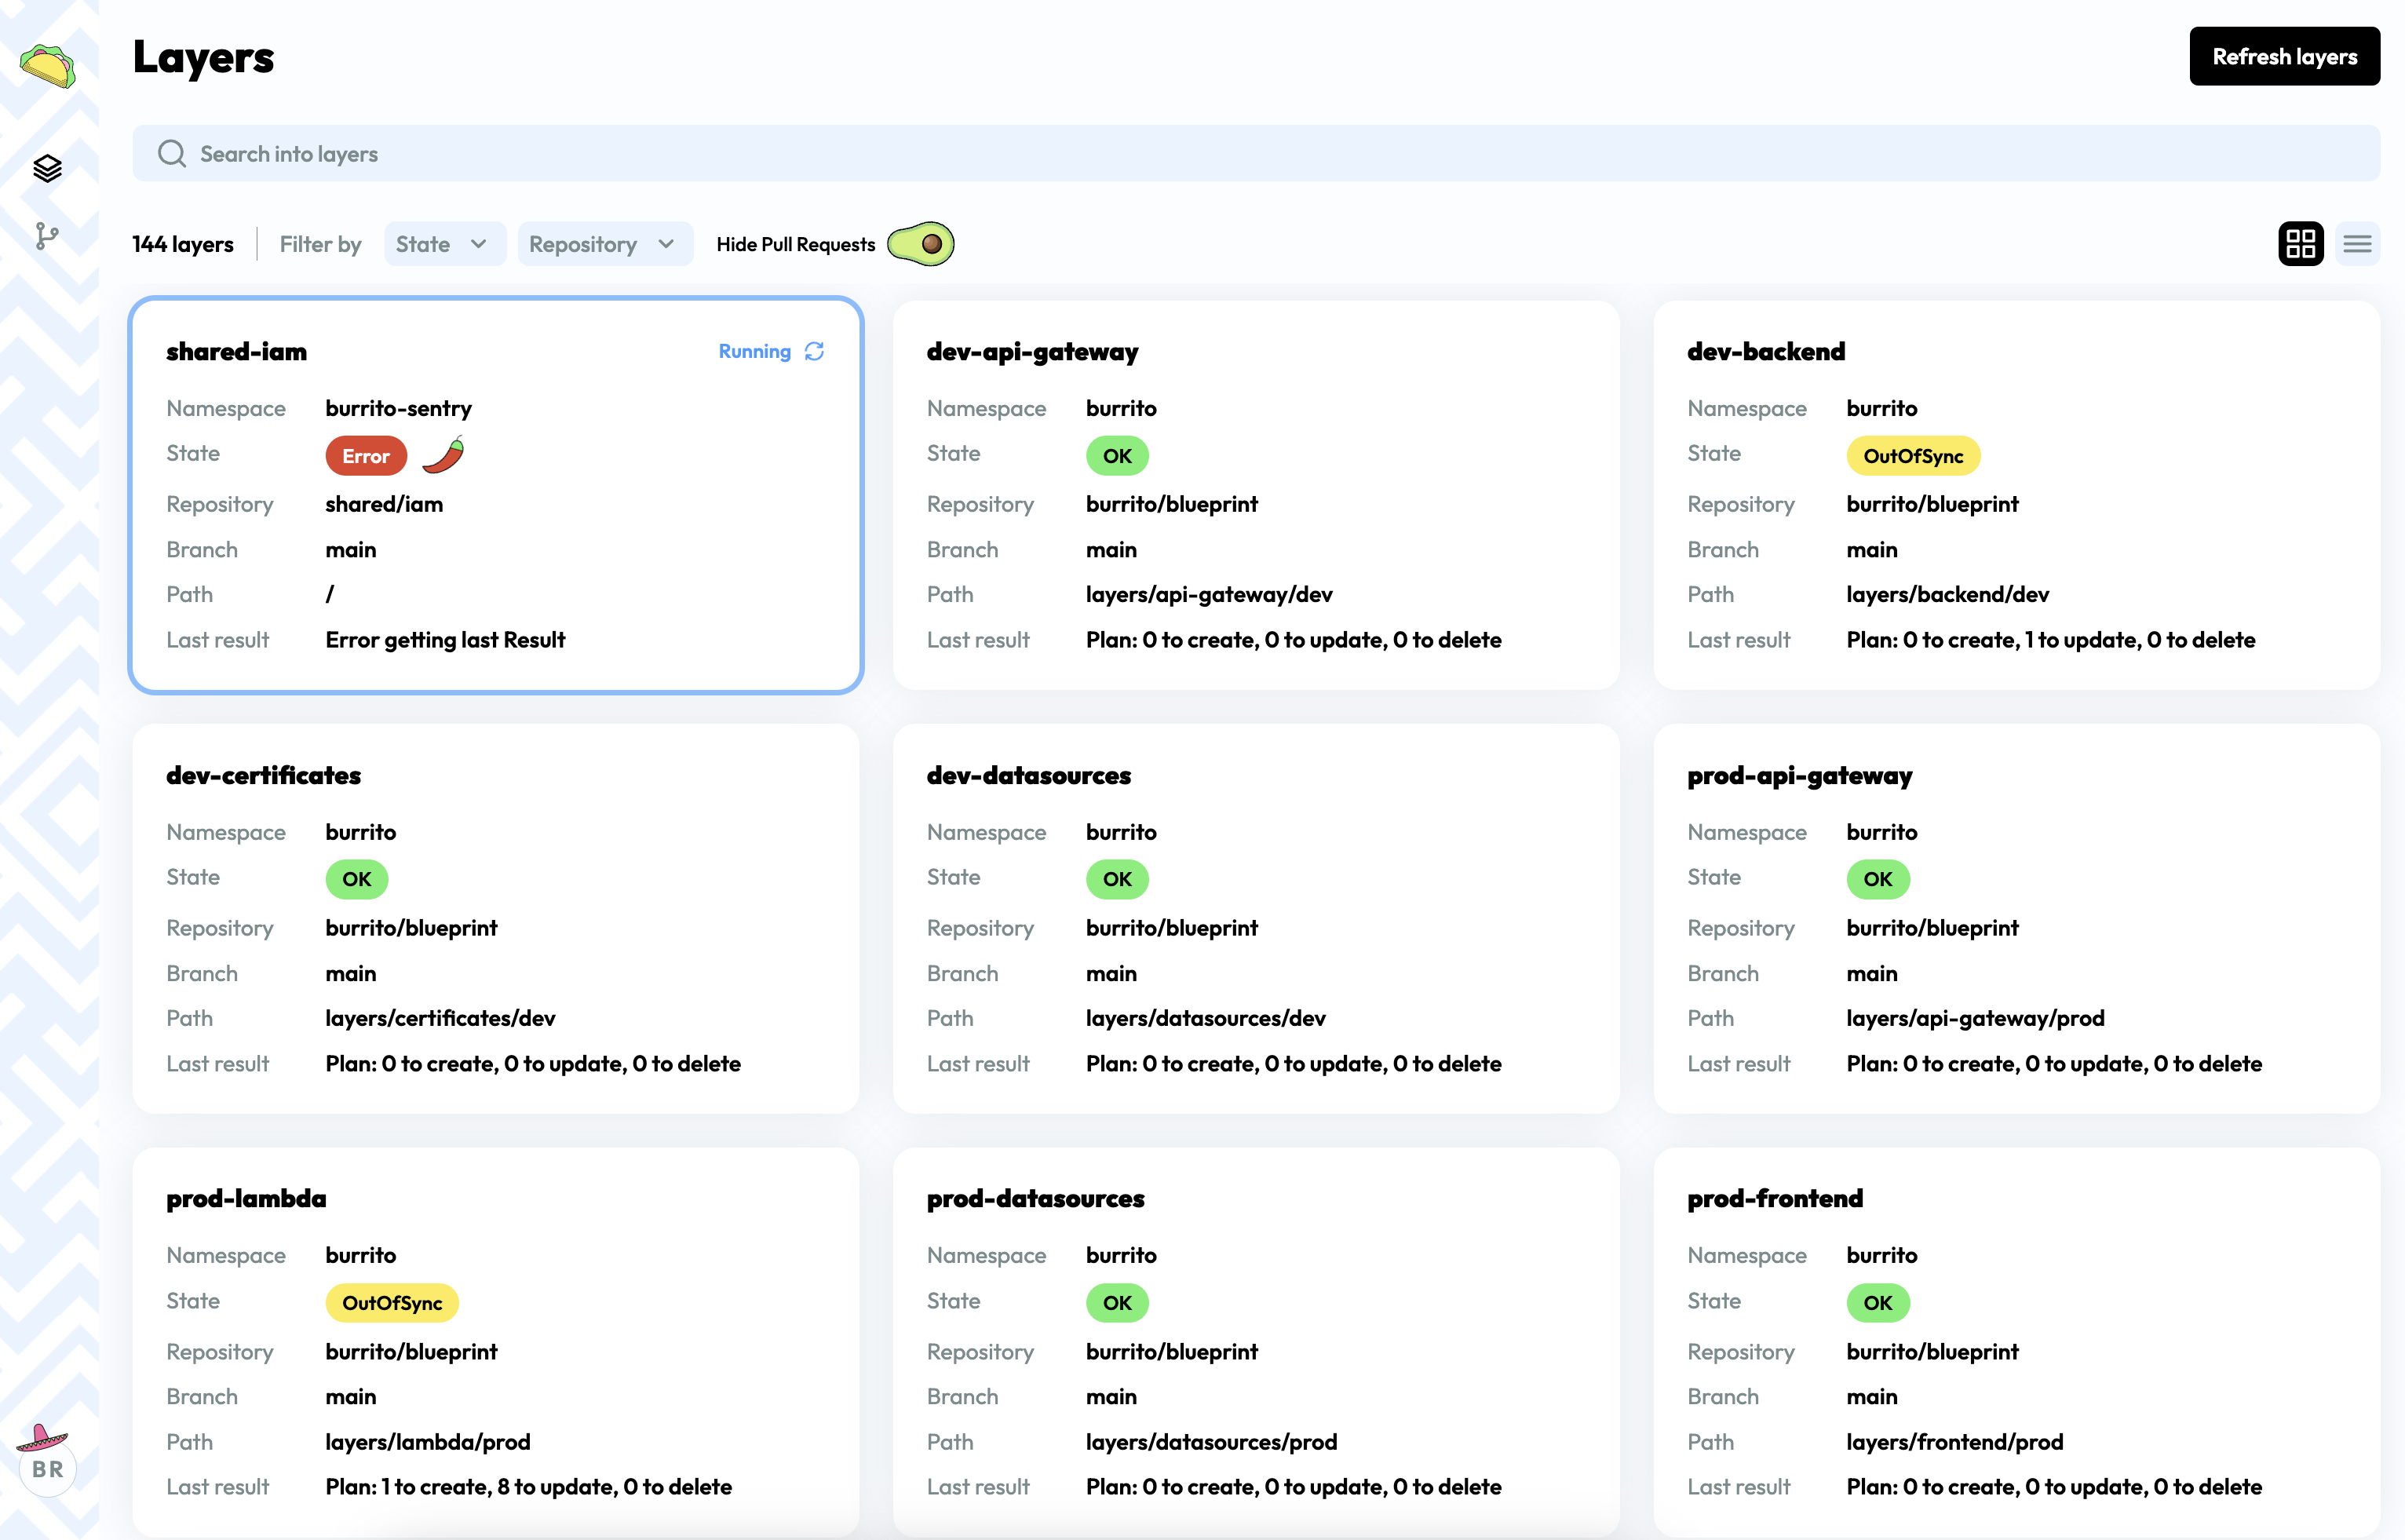The height and width of the screenshot is (1540, 2405).
Task: Click the magnifier icon in the search bar
Action: (172, 153)
